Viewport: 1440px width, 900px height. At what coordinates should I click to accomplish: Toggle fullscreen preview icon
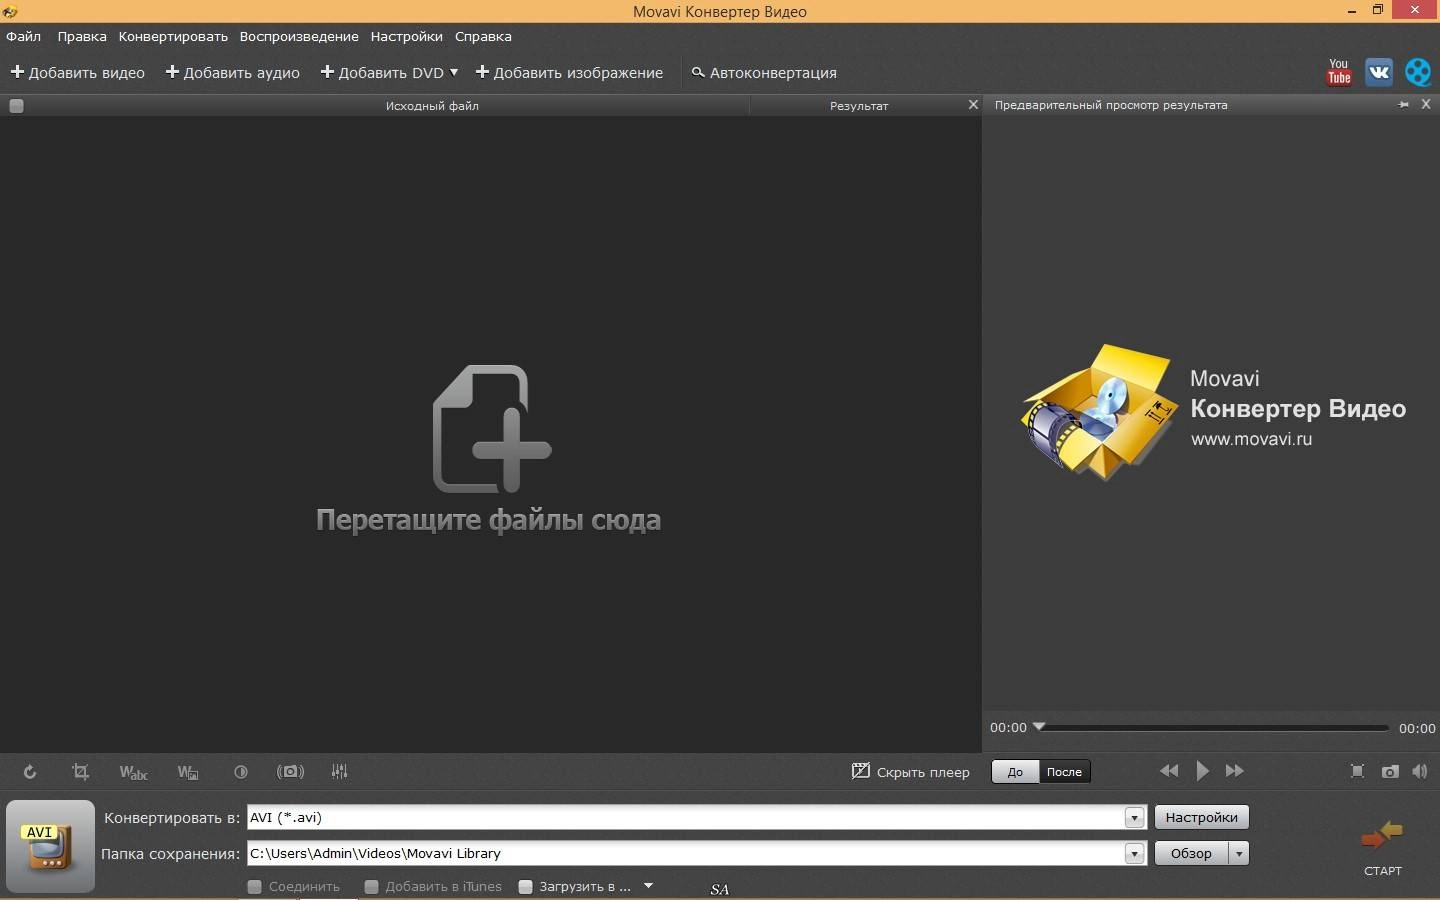coord(1357,771)
